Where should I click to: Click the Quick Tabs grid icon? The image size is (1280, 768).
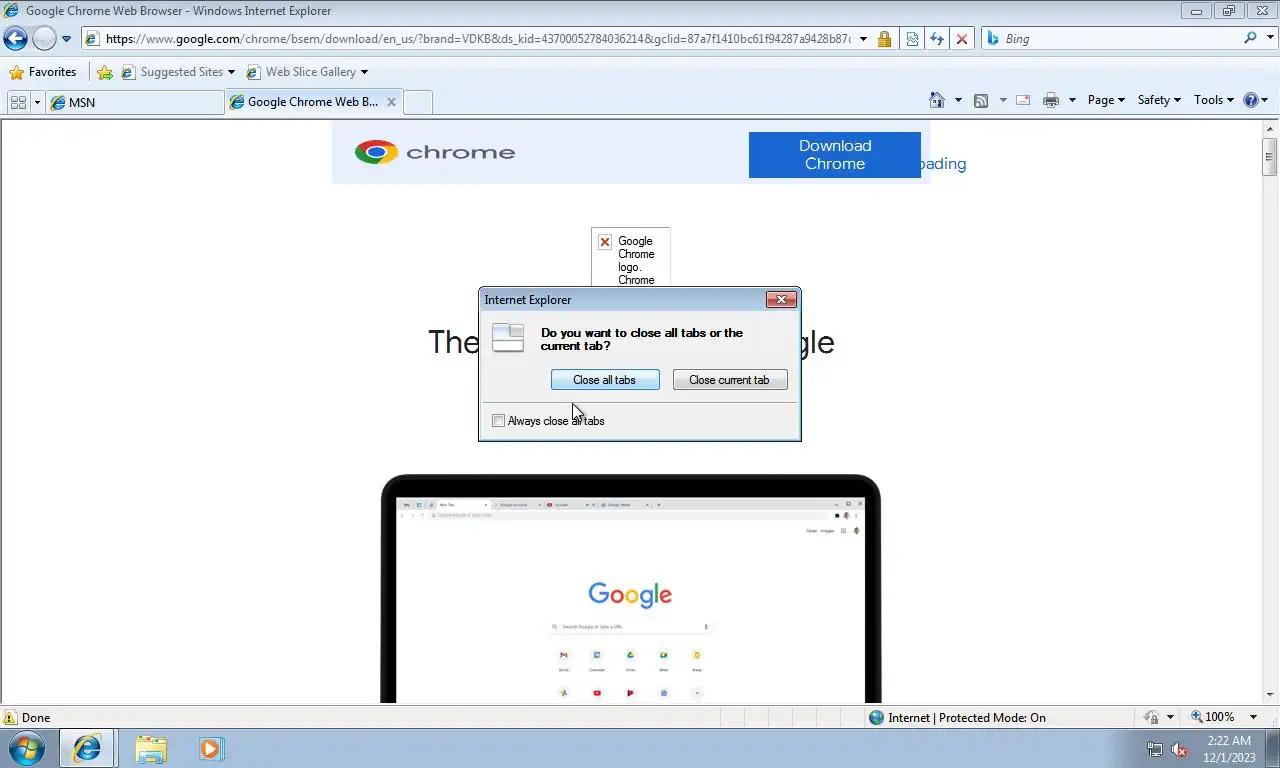pos(18,102)
